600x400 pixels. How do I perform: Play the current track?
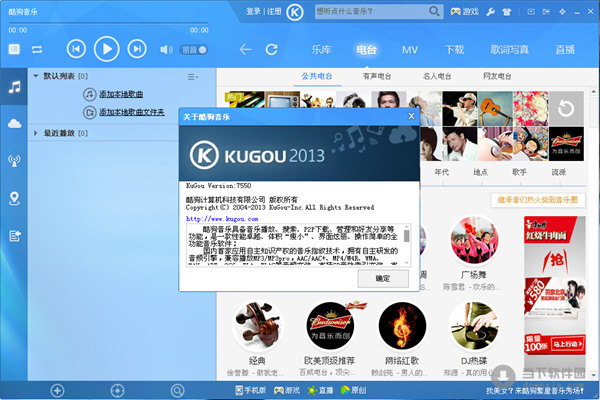(106, 49)
